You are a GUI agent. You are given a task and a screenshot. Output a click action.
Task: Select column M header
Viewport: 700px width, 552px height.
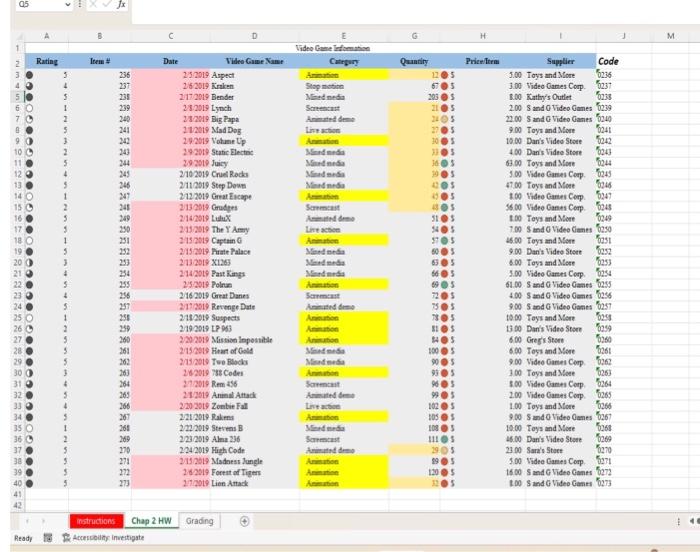click(x=671, y=36)
